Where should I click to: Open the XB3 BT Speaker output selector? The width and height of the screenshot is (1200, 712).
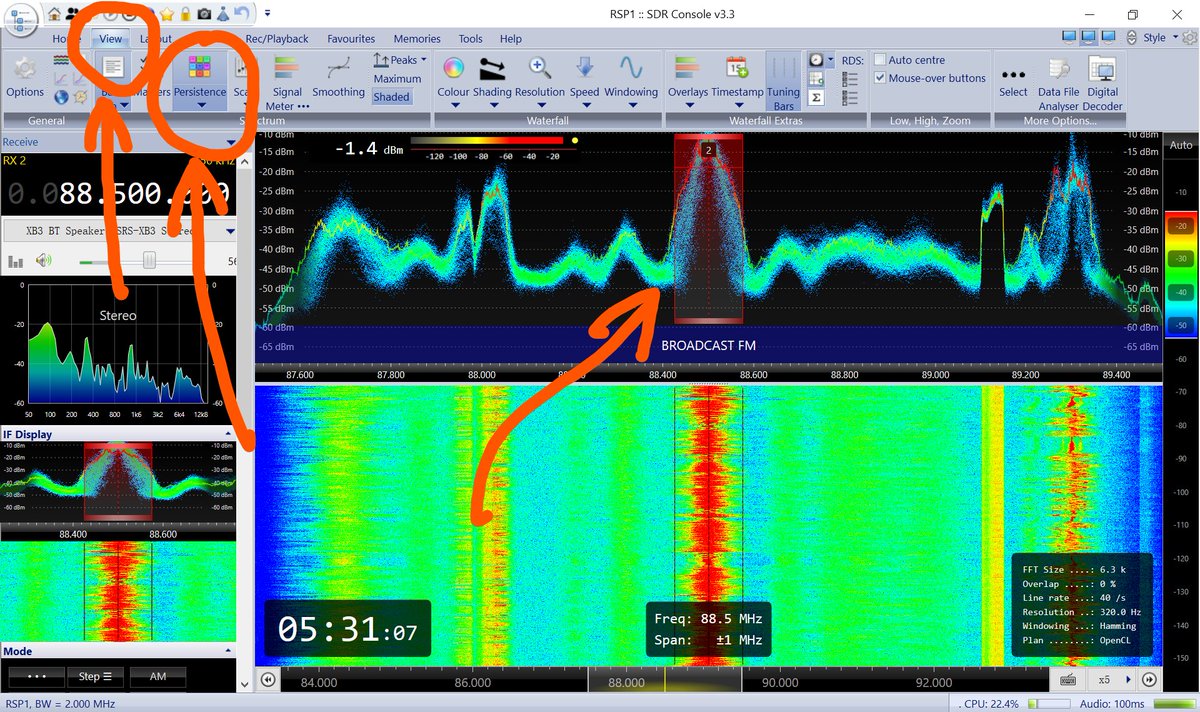tap(120, 230)
